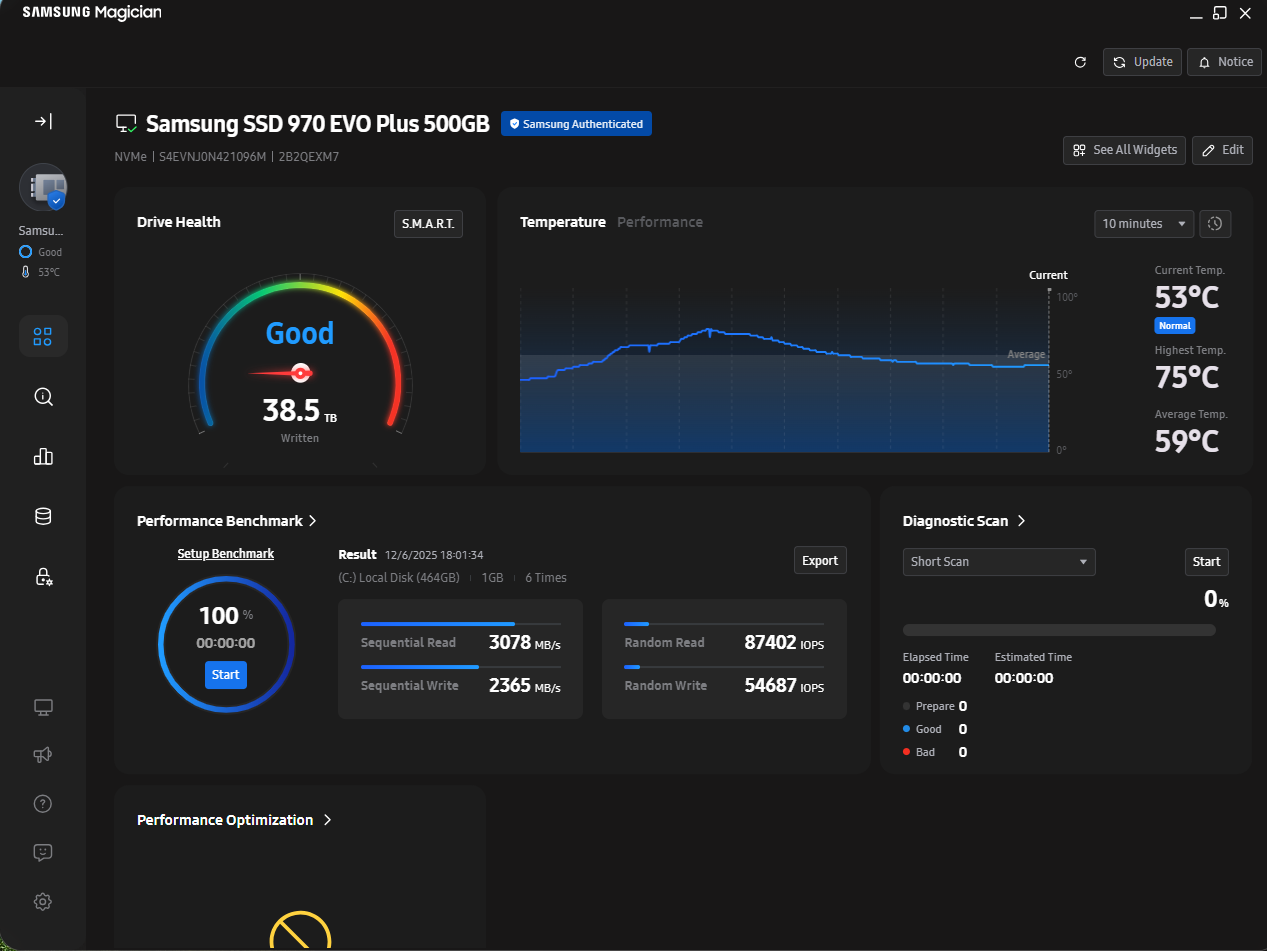1267x951 pixels.
Task: Click the 38.5 TB Written value
Action: click(300, 411)
